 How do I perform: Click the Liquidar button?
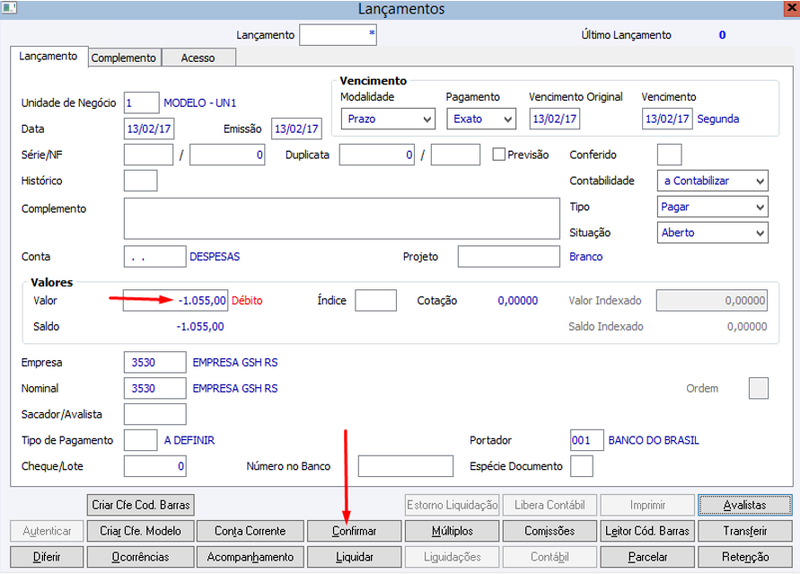354,557
